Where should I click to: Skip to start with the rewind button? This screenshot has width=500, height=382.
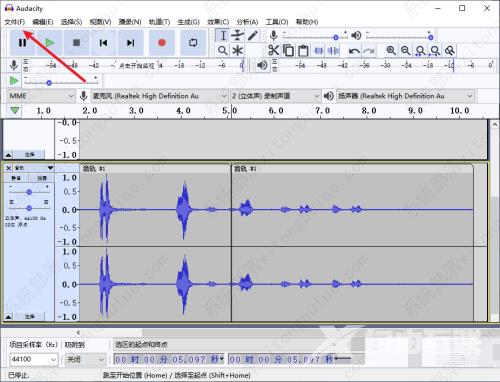click(103, 43)
